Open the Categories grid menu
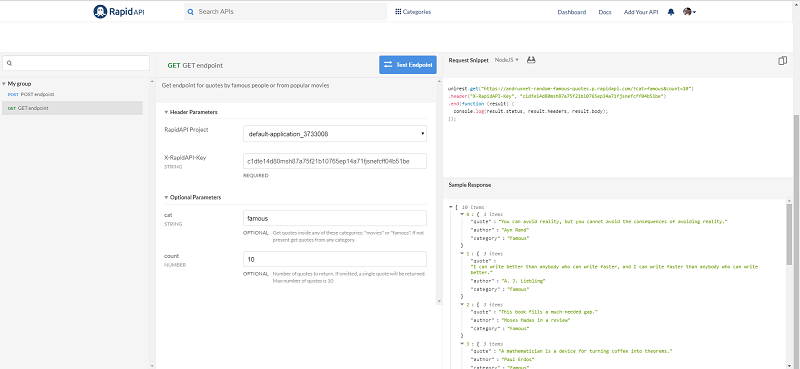The image size is (800, 369). [x=413, y=12]
